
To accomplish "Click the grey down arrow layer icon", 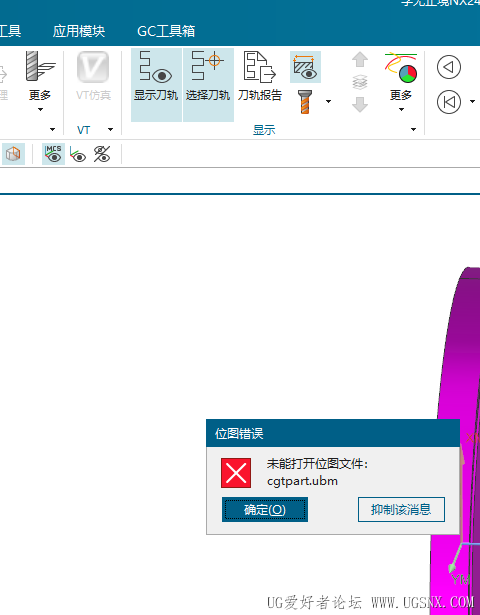I will [360, 105].
